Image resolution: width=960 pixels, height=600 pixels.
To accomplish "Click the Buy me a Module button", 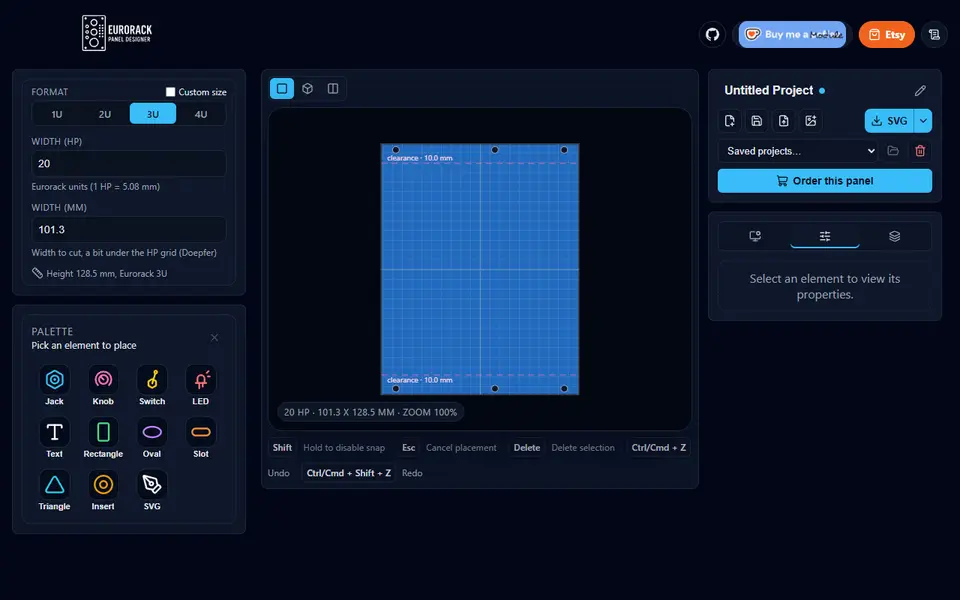I will [x=792, y=34].
